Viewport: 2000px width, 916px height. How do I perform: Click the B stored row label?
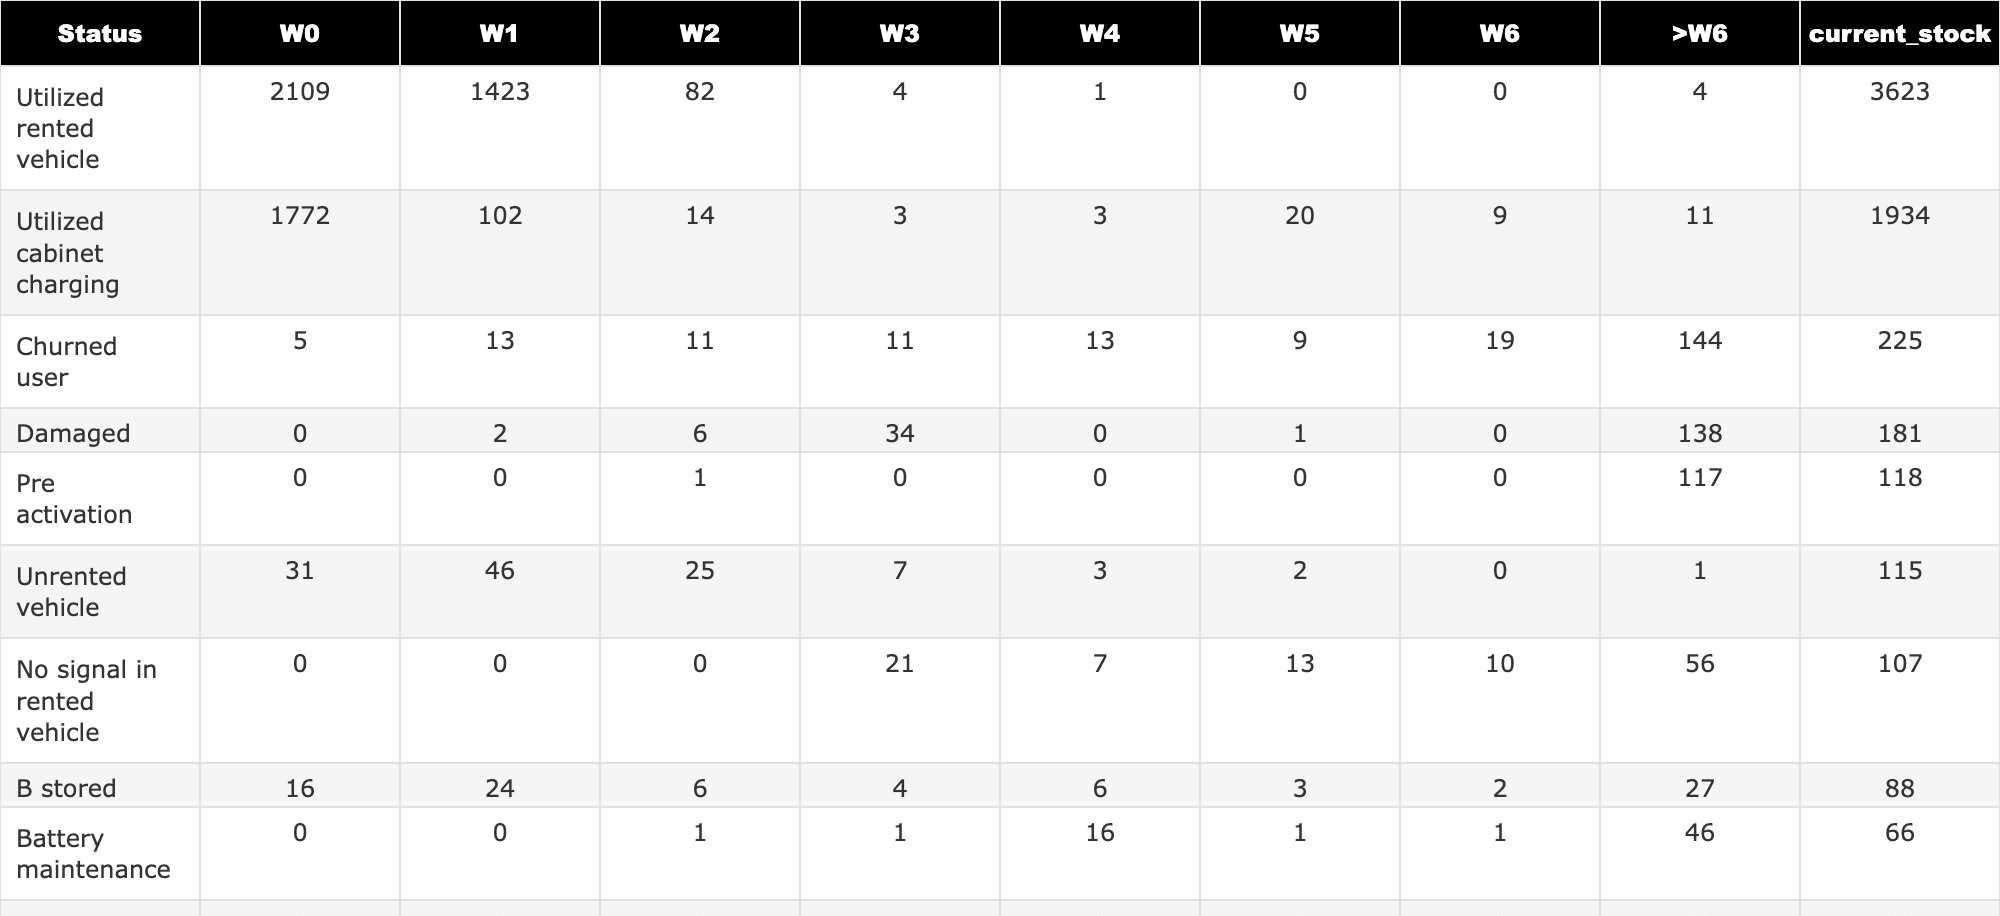pos(66,788)
